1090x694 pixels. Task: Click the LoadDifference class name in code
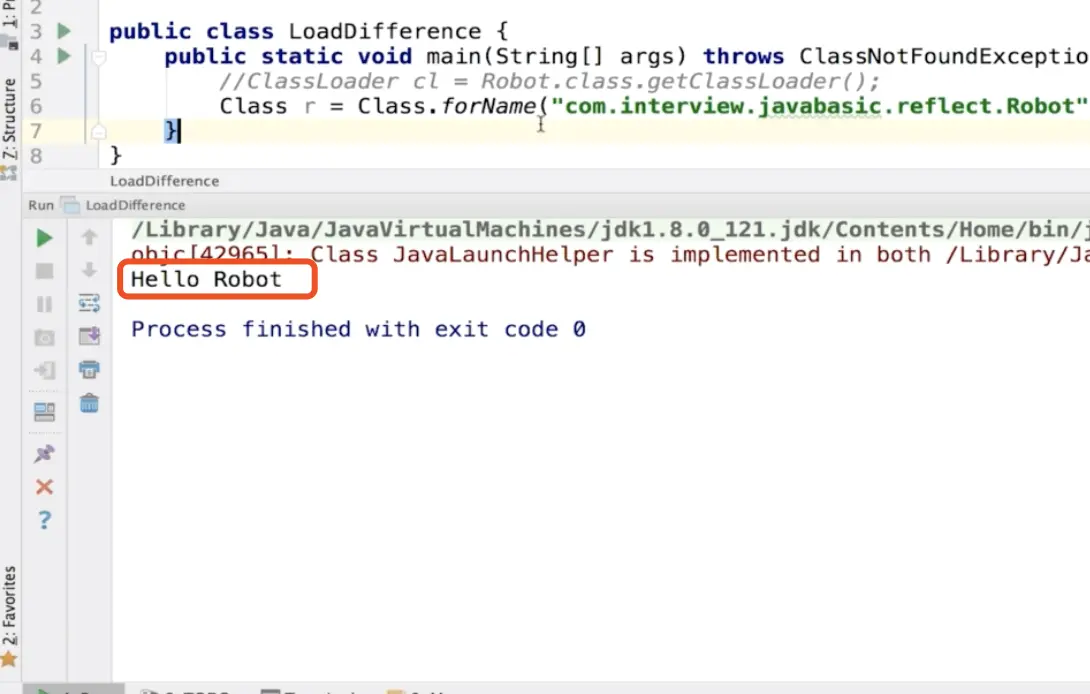pyautogui.click(x=384, y=31)
